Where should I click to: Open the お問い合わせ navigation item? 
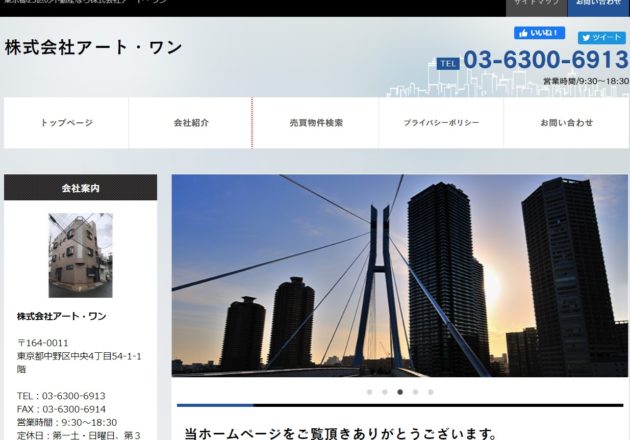(566, 123)
